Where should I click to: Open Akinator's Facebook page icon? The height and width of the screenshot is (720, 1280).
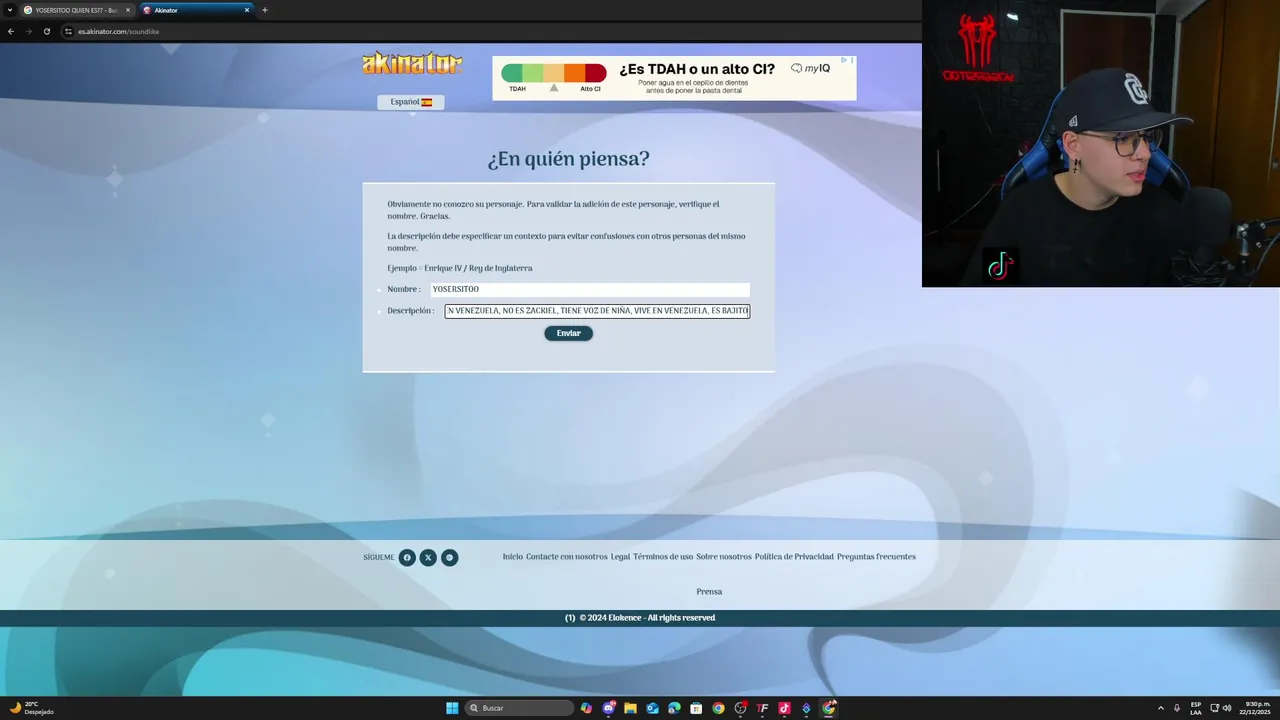[407, 557]
